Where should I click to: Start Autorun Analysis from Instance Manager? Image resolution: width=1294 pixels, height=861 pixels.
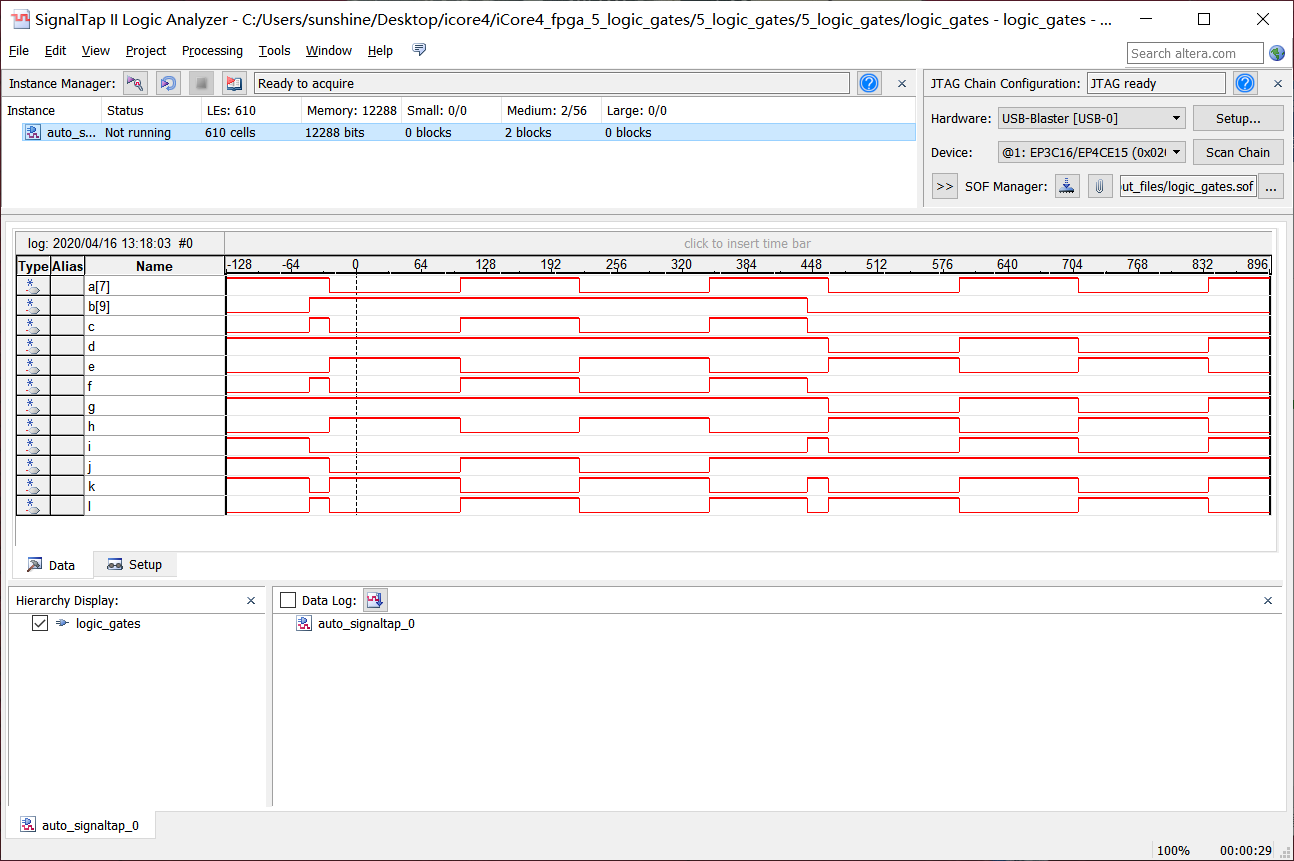pos(169,84)
